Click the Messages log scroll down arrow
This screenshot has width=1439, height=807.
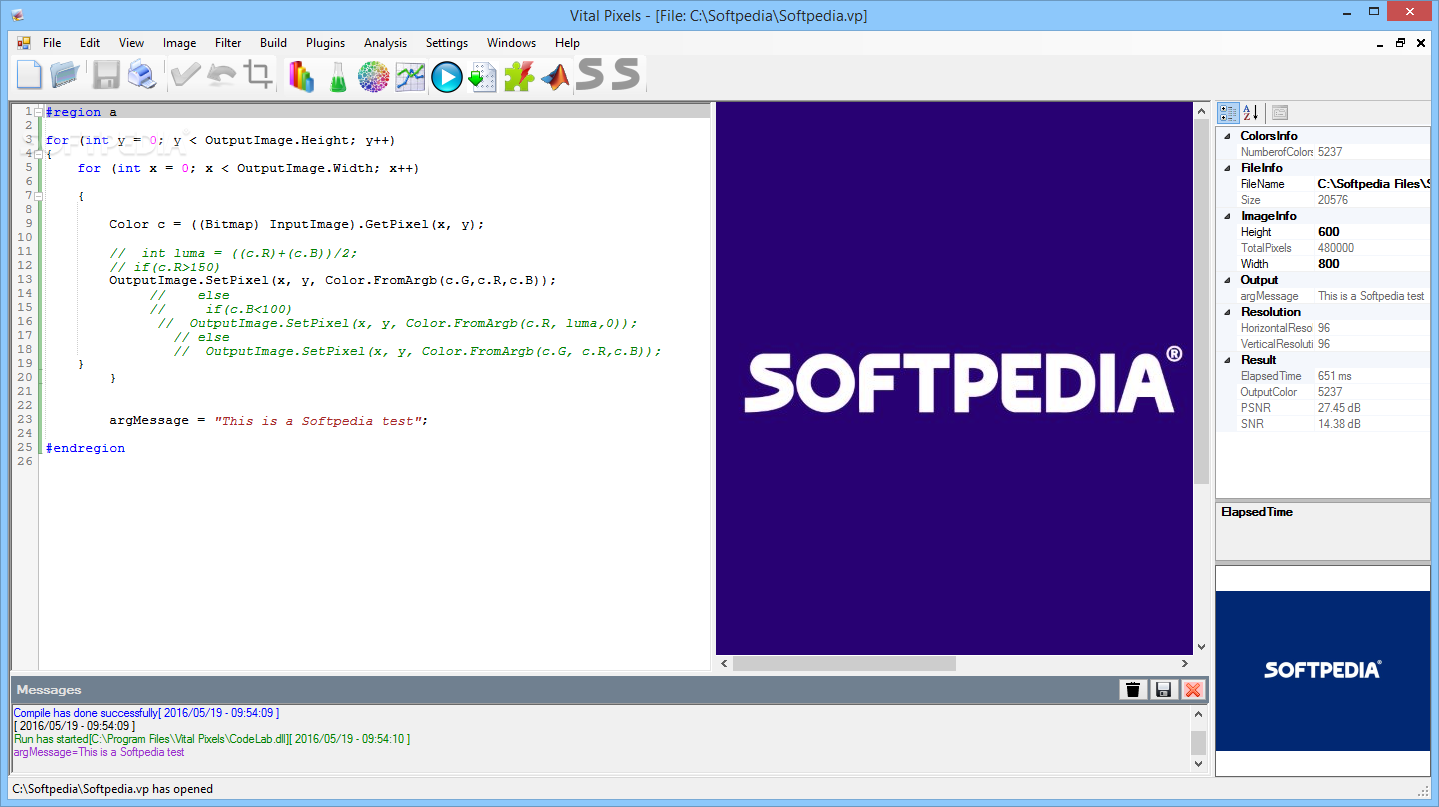(1199, 764)
